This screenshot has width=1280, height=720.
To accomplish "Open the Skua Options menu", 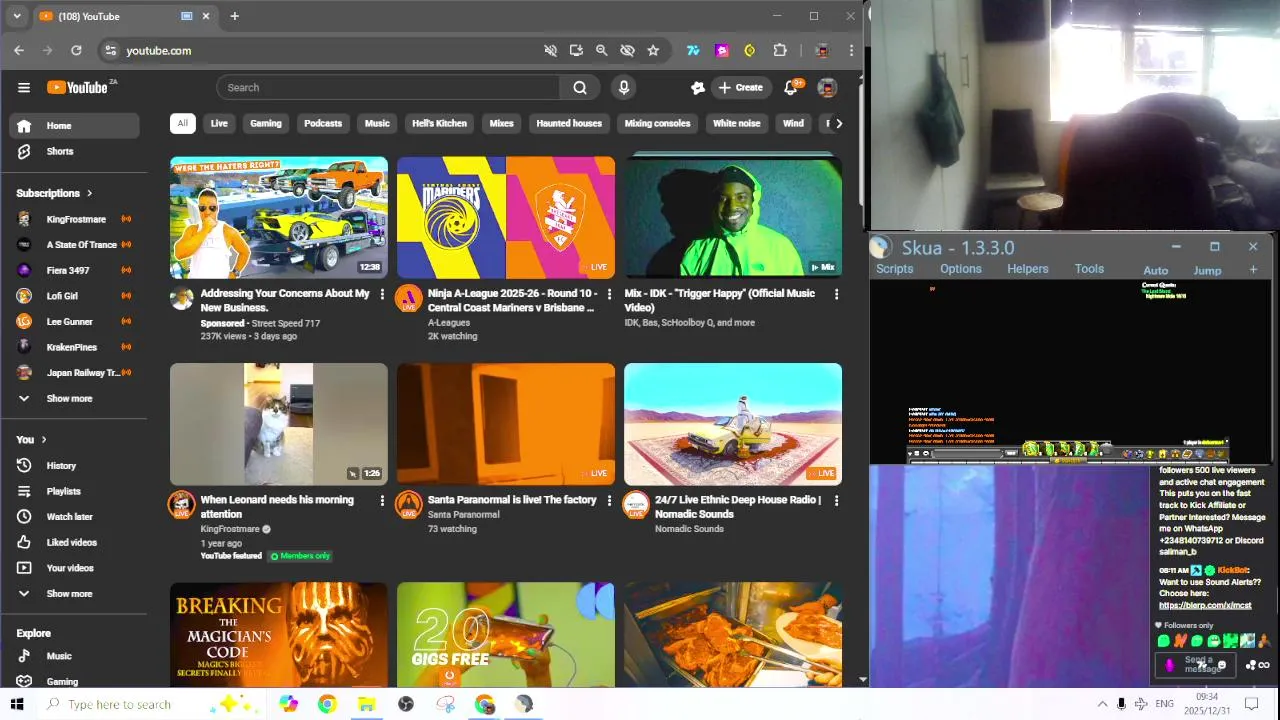I will [960, 269].
